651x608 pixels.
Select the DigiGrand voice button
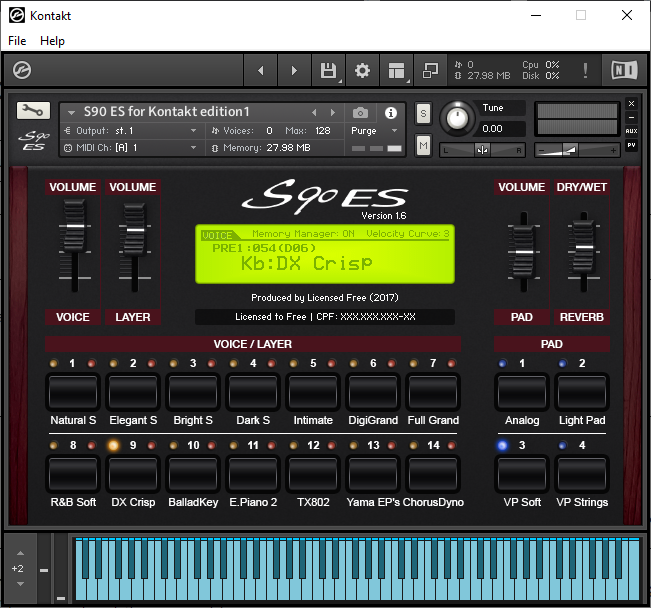(x=373, y=392)
